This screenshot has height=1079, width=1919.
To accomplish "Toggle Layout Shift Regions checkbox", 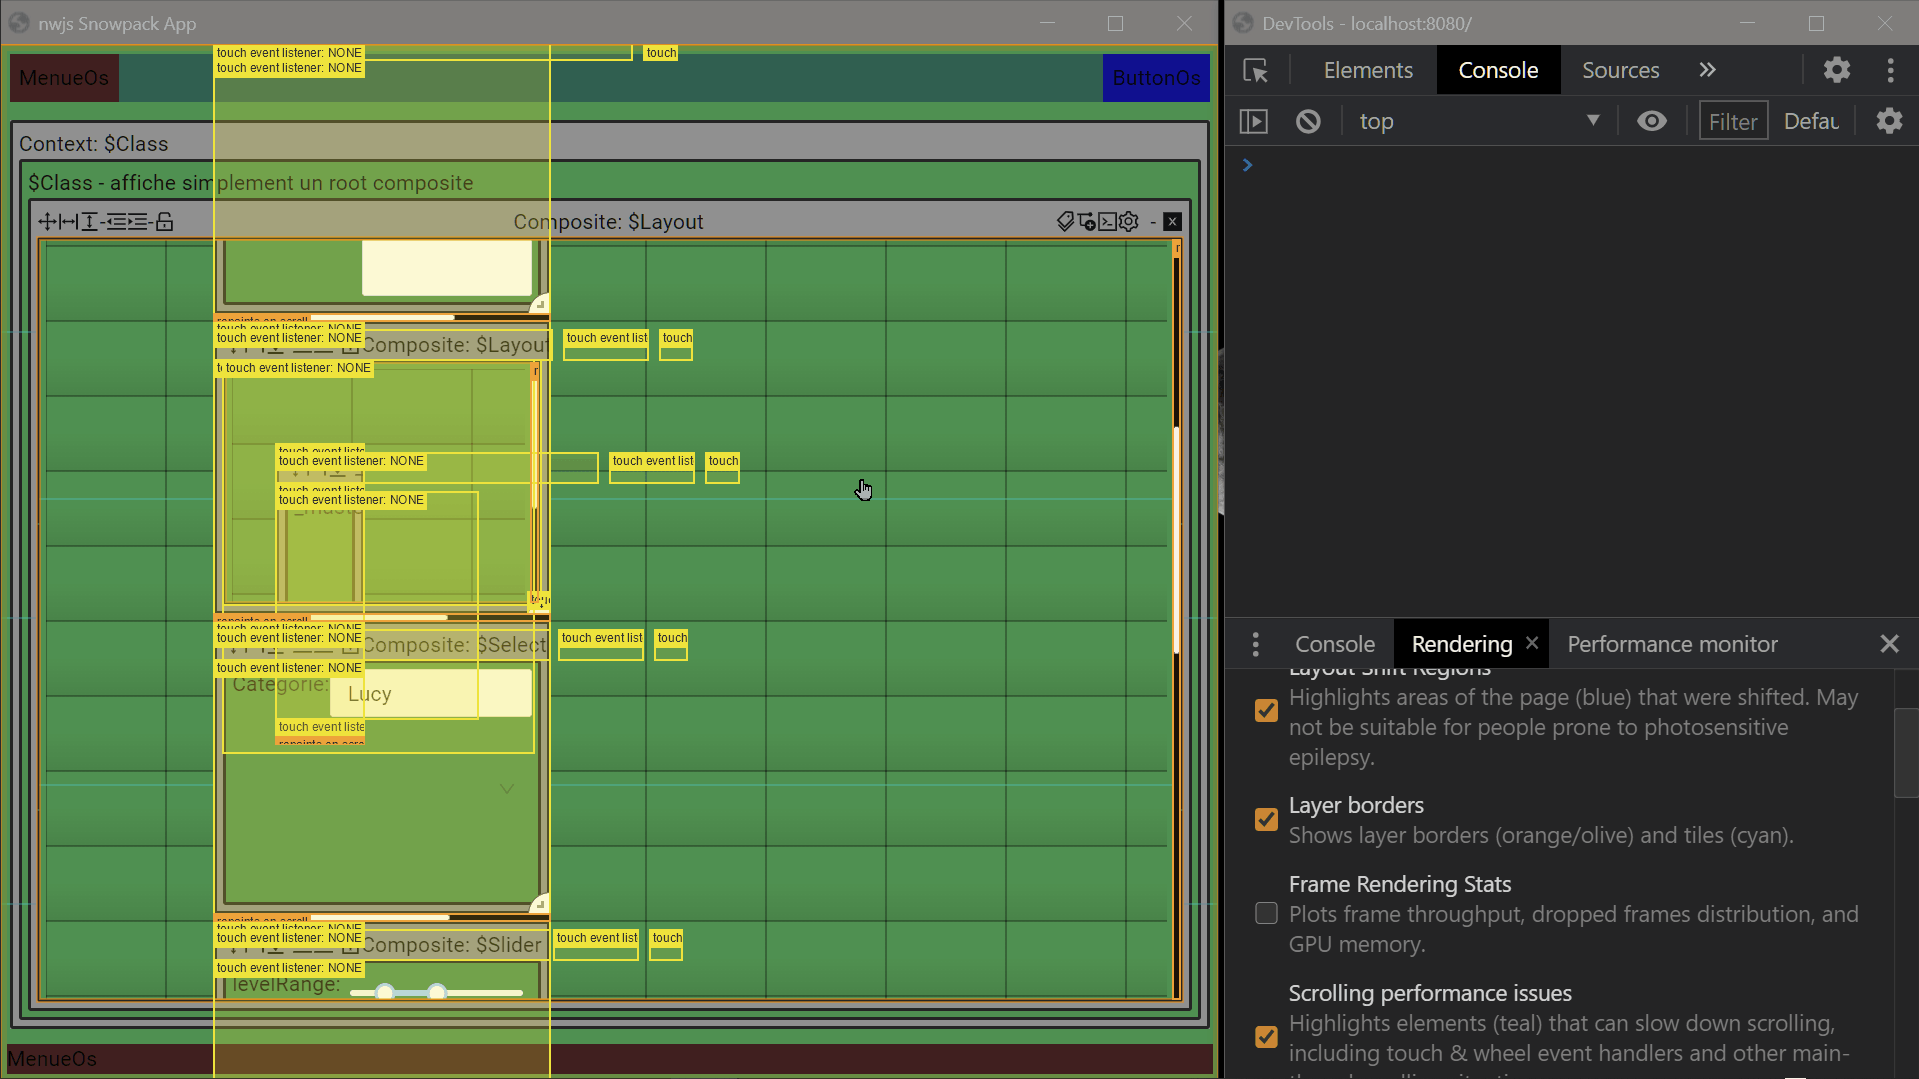I will click(x=1266, y=711).
